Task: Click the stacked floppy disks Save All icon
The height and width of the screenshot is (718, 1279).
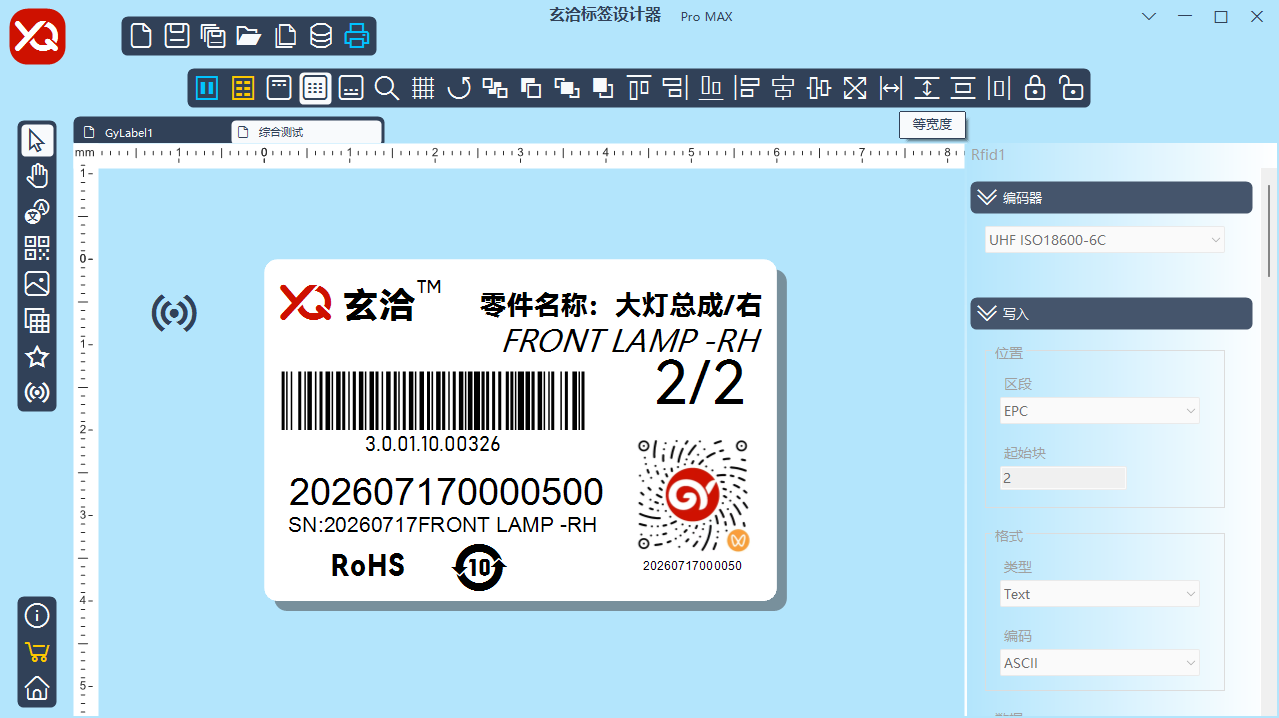Action: [x=213, y=36]
